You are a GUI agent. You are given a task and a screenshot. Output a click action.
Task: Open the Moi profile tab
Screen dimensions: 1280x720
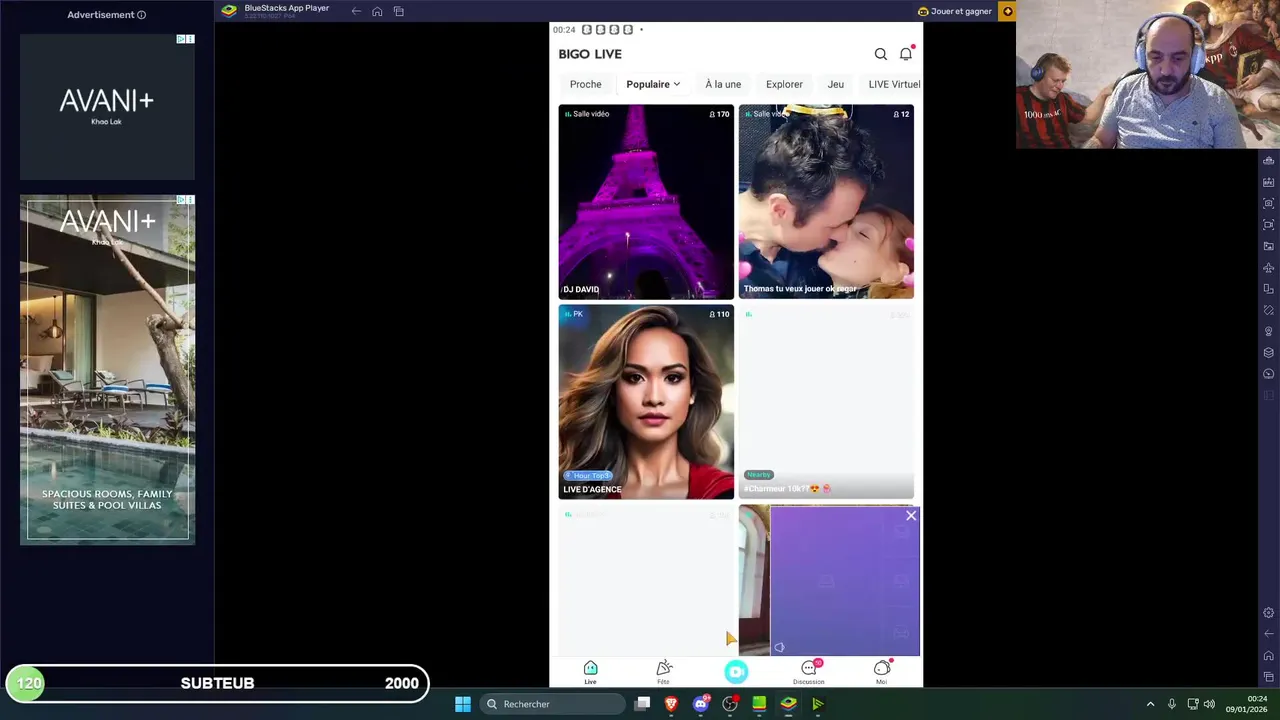point(882,672)
